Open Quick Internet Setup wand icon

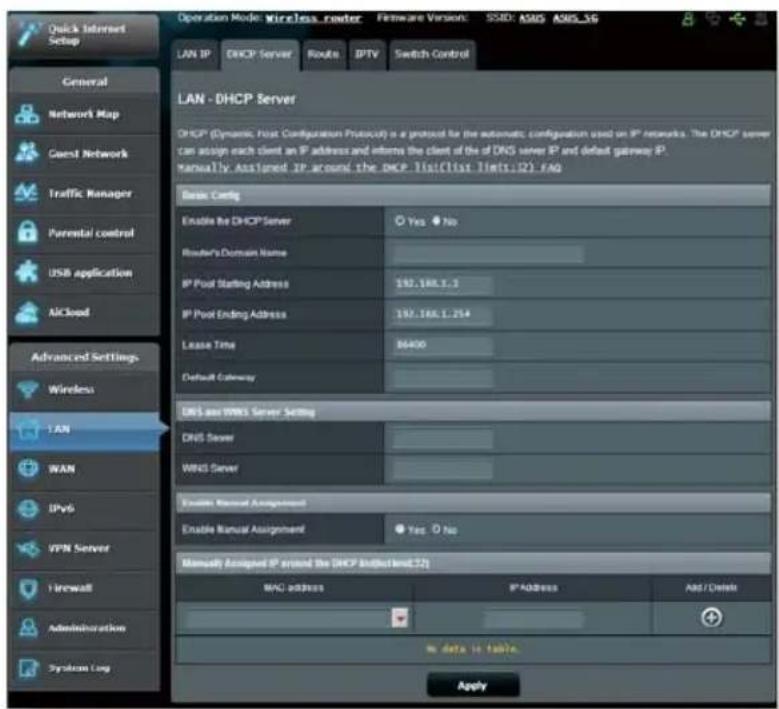28,34
